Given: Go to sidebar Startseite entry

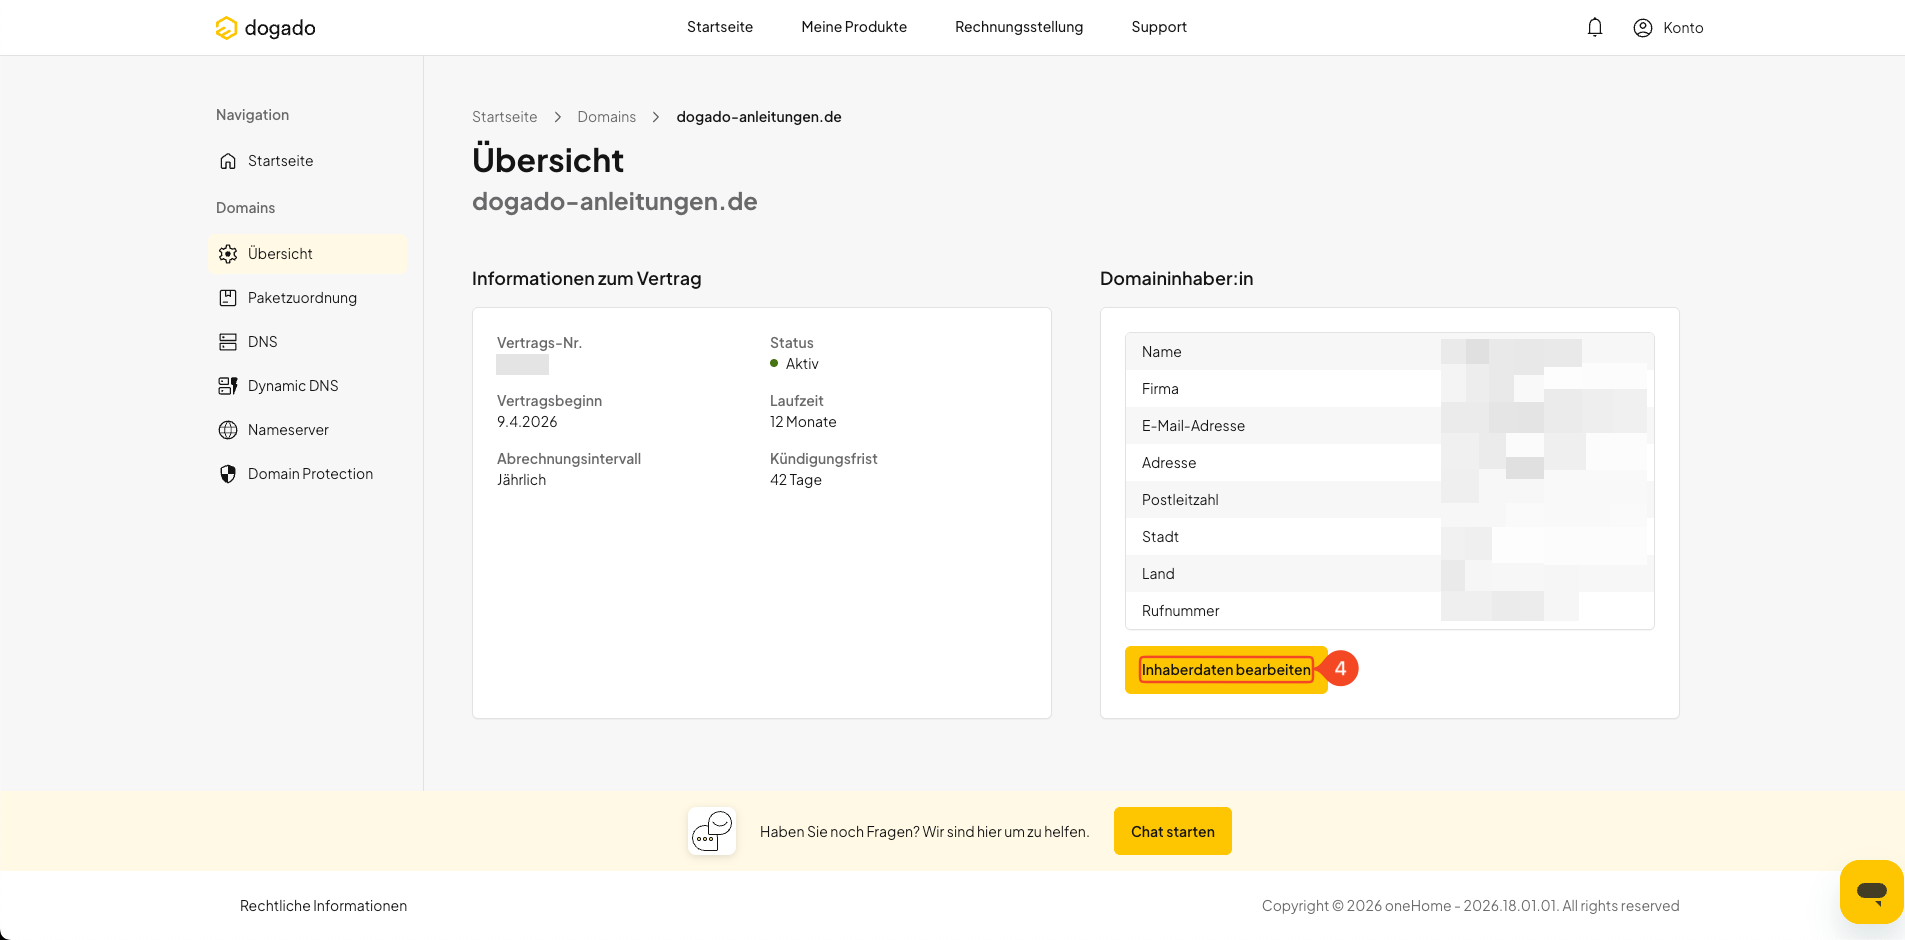Looking at the screenshot, I should [x=308, y=161].
